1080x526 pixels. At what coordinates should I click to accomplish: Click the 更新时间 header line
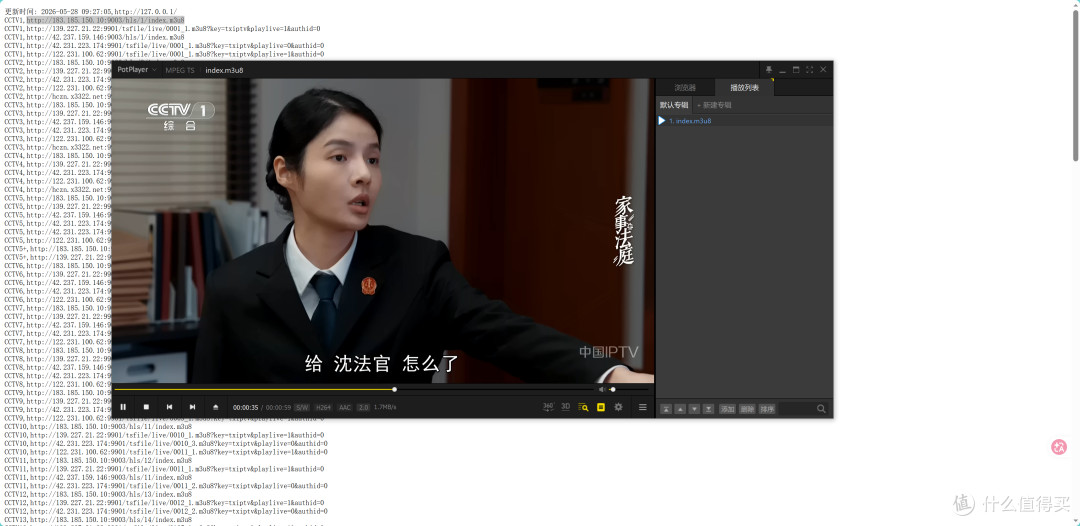click(90, 12)
